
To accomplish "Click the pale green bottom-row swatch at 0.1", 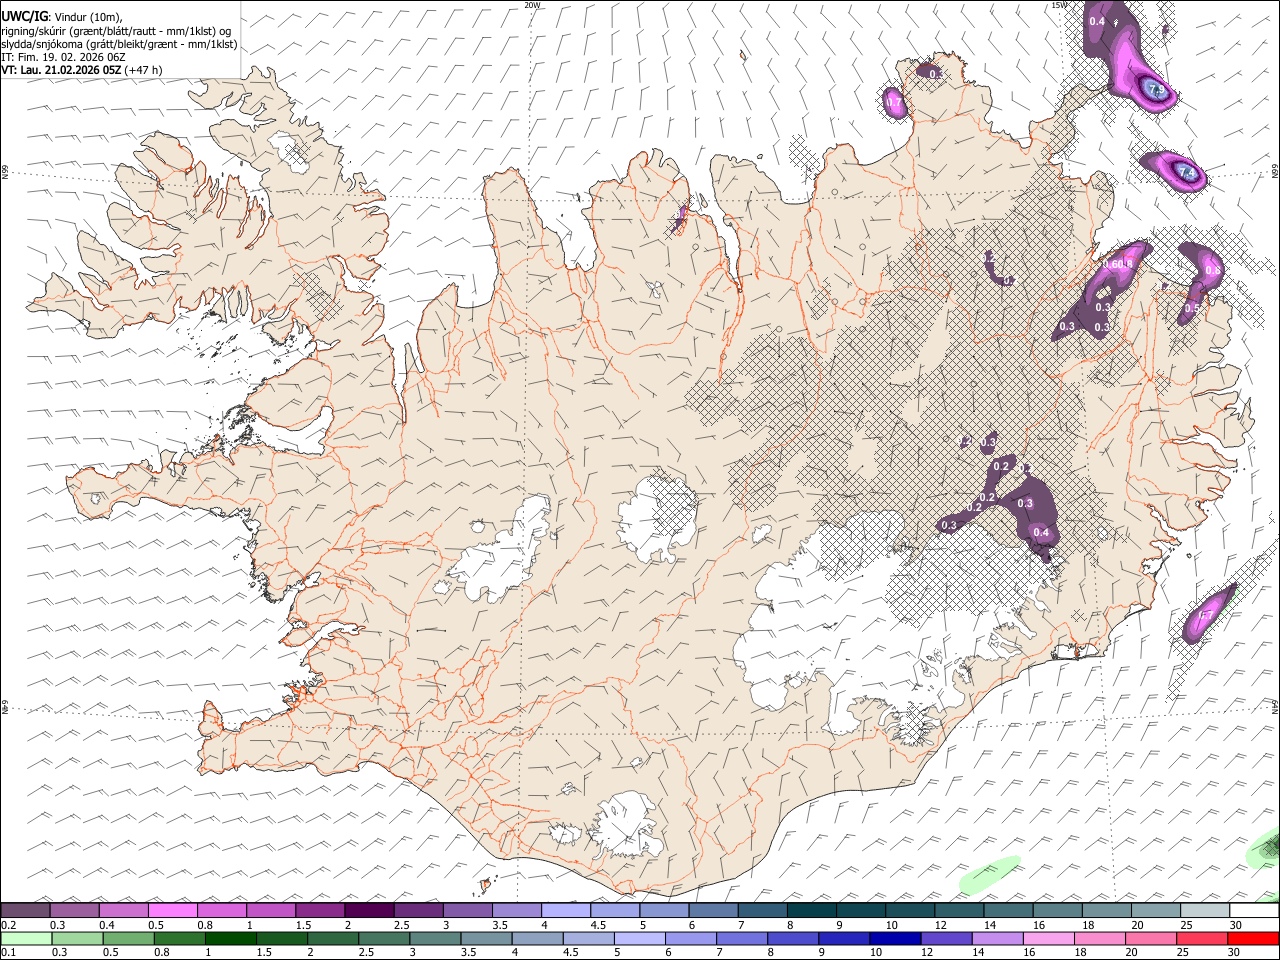I will point(26,939).
